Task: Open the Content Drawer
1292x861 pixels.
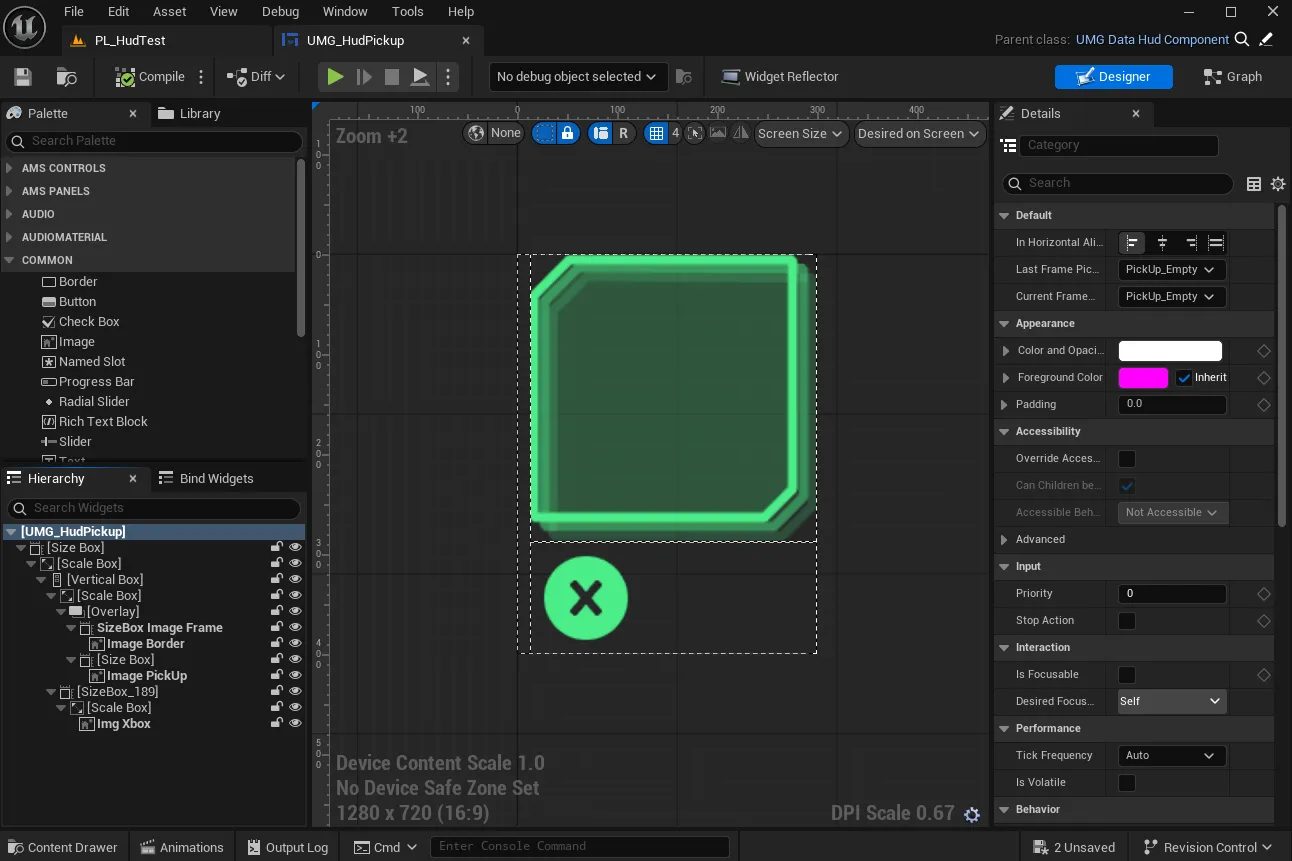Action: pyautogui.click(x=62, y=847)
